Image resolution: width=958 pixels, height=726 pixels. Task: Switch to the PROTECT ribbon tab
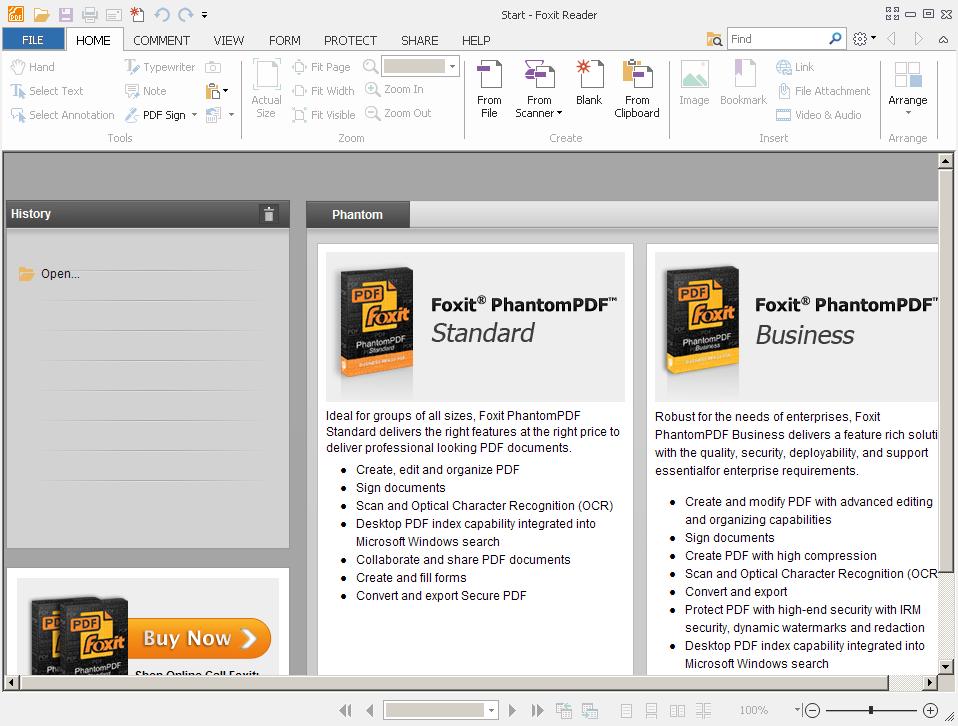pyautogui.click(x=350, y=40)
